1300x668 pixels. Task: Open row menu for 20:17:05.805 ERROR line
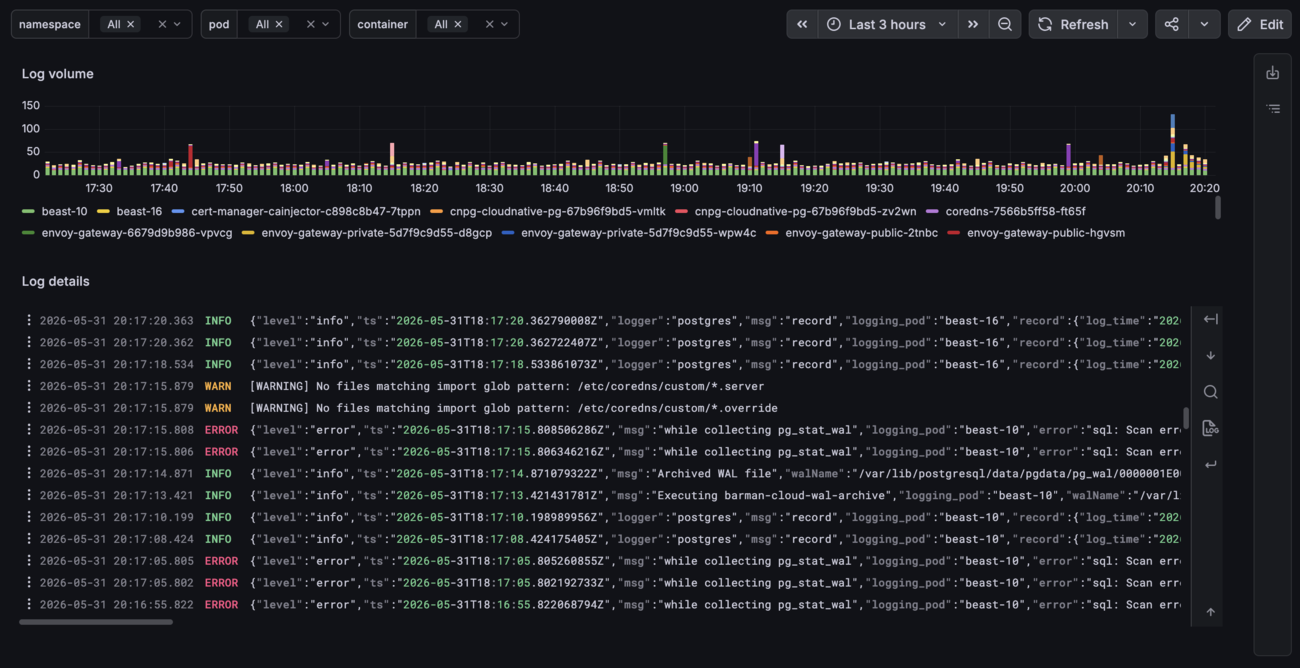[x=29, y=561]
